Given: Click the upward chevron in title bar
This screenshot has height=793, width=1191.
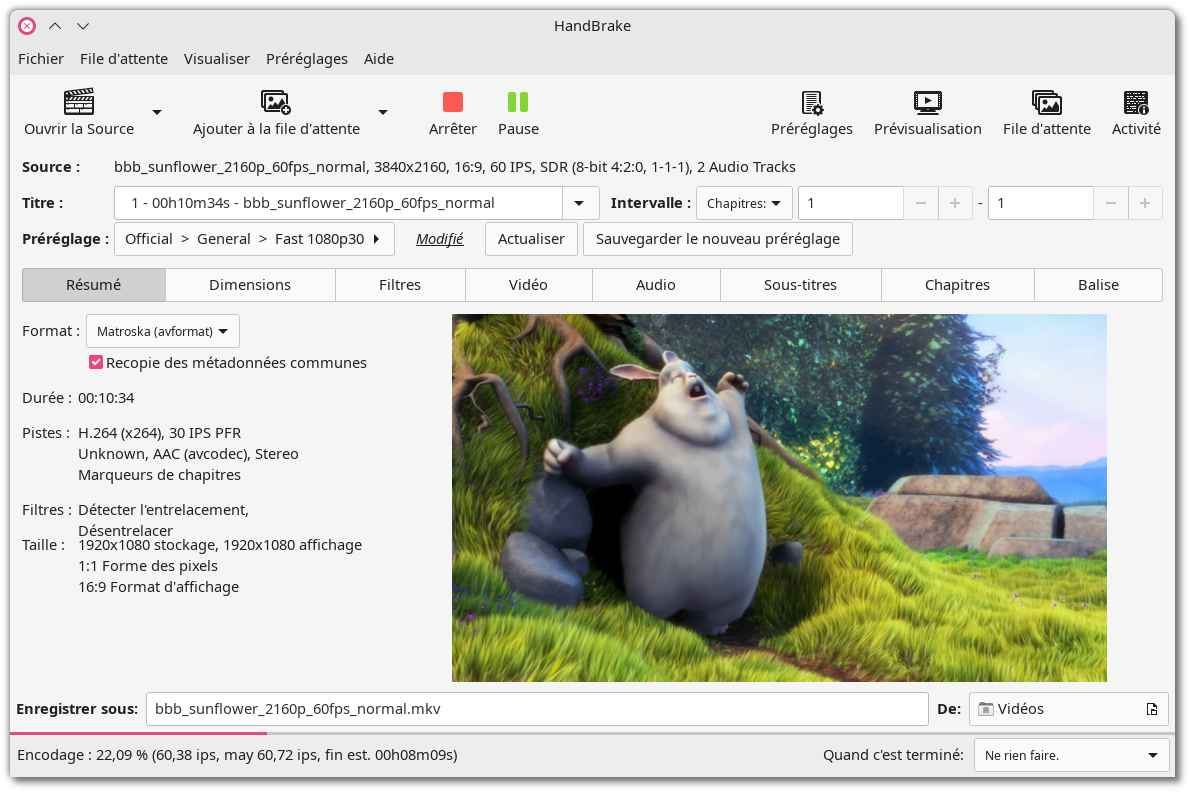Looking at the screenshot, I should click(55, 26).
